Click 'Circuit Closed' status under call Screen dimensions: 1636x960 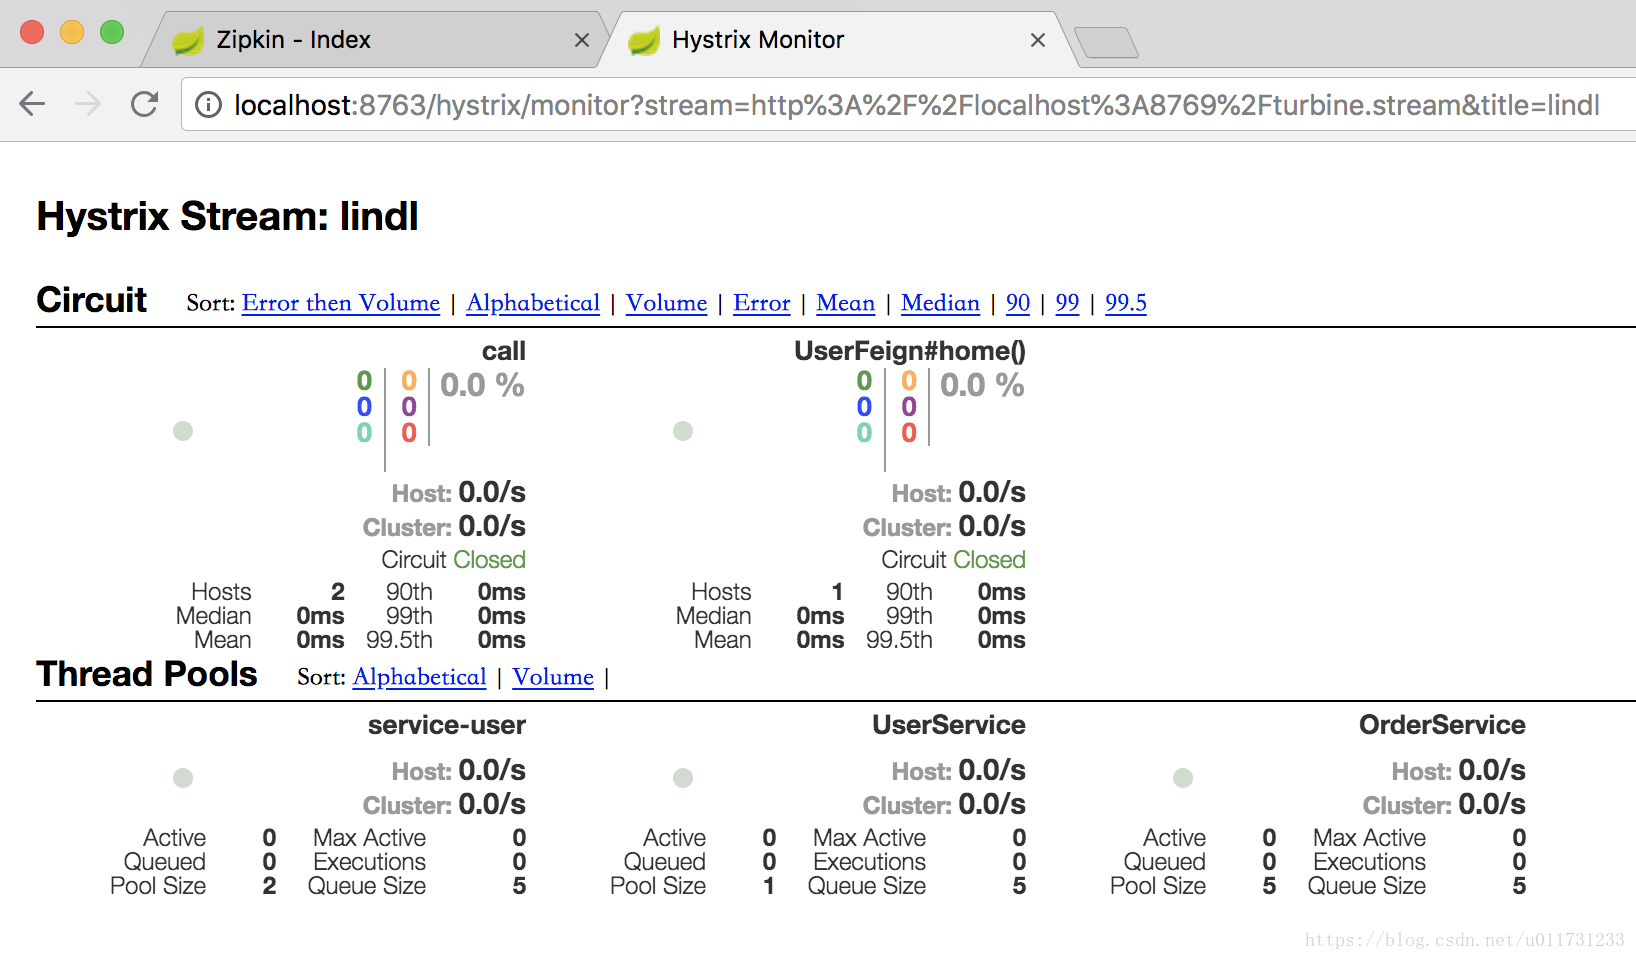tap(453, 560)
